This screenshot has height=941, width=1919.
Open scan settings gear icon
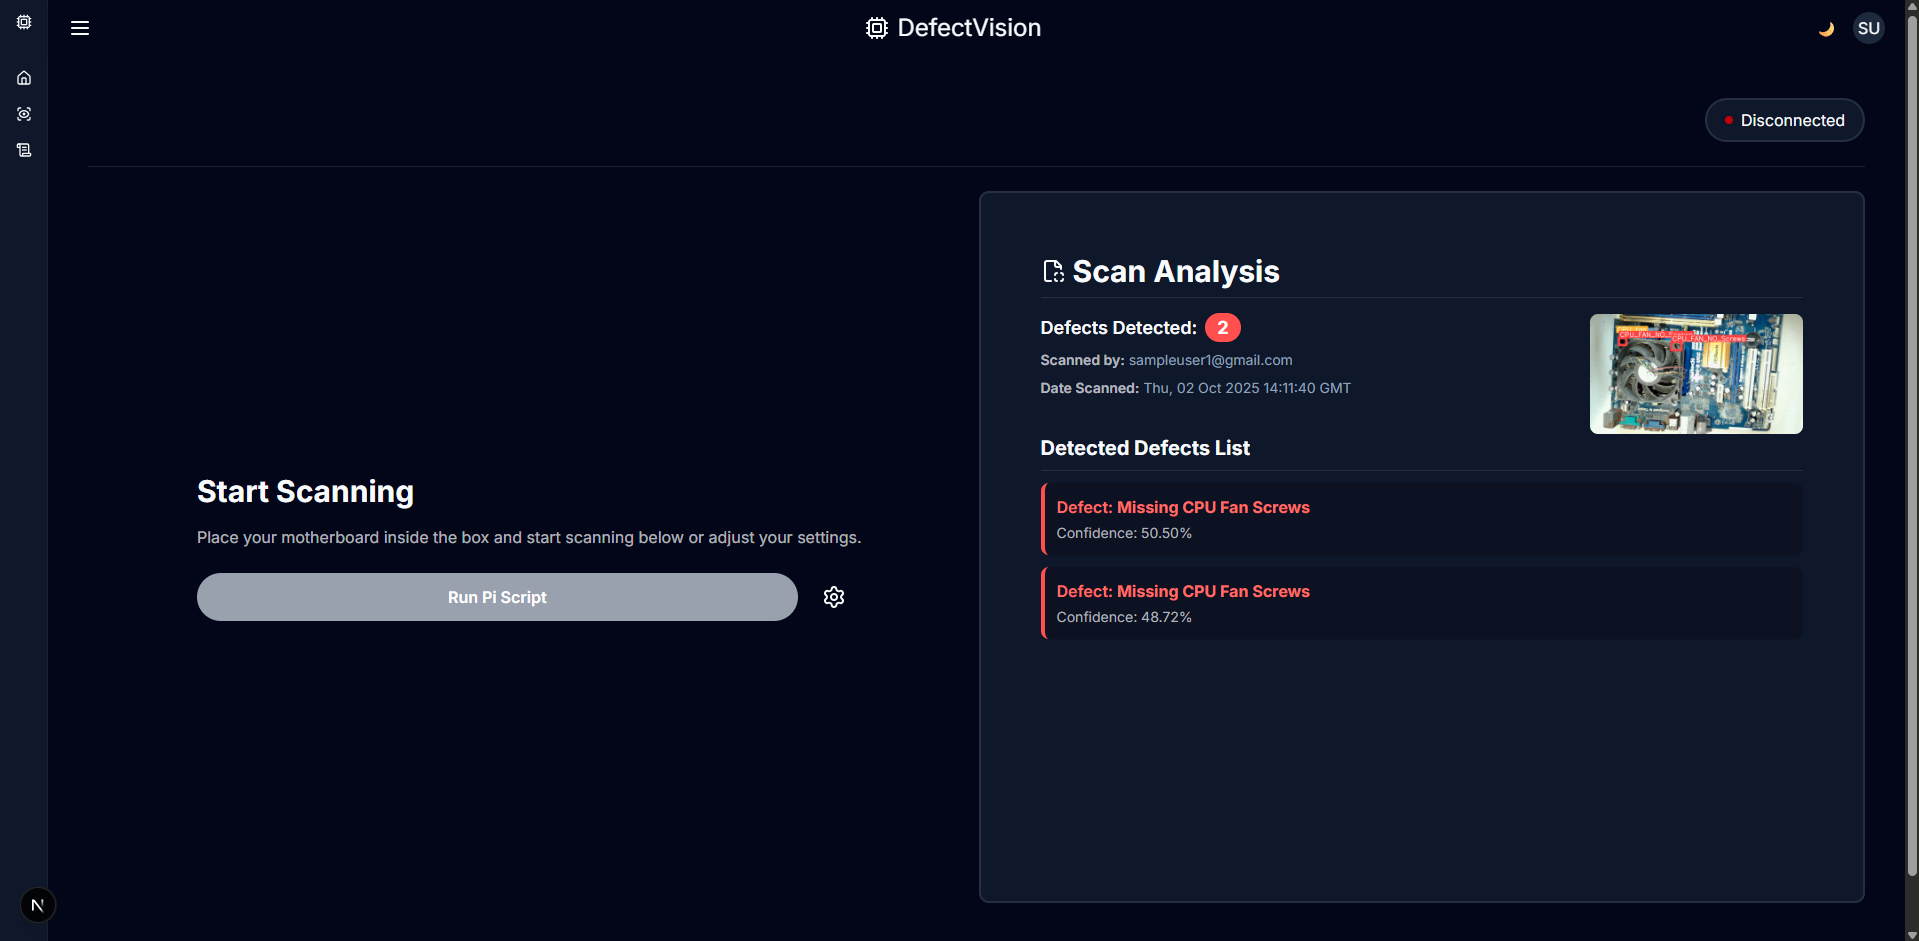(834, 597)
